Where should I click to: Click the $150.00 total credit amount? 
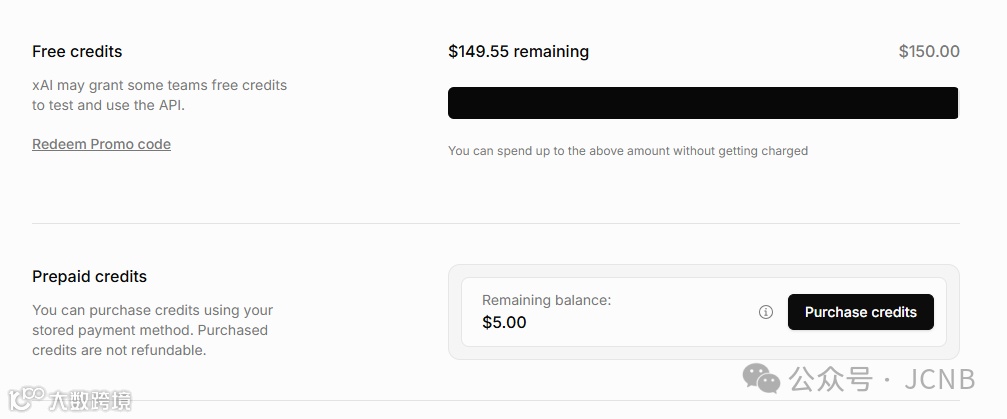click(929, 51)
